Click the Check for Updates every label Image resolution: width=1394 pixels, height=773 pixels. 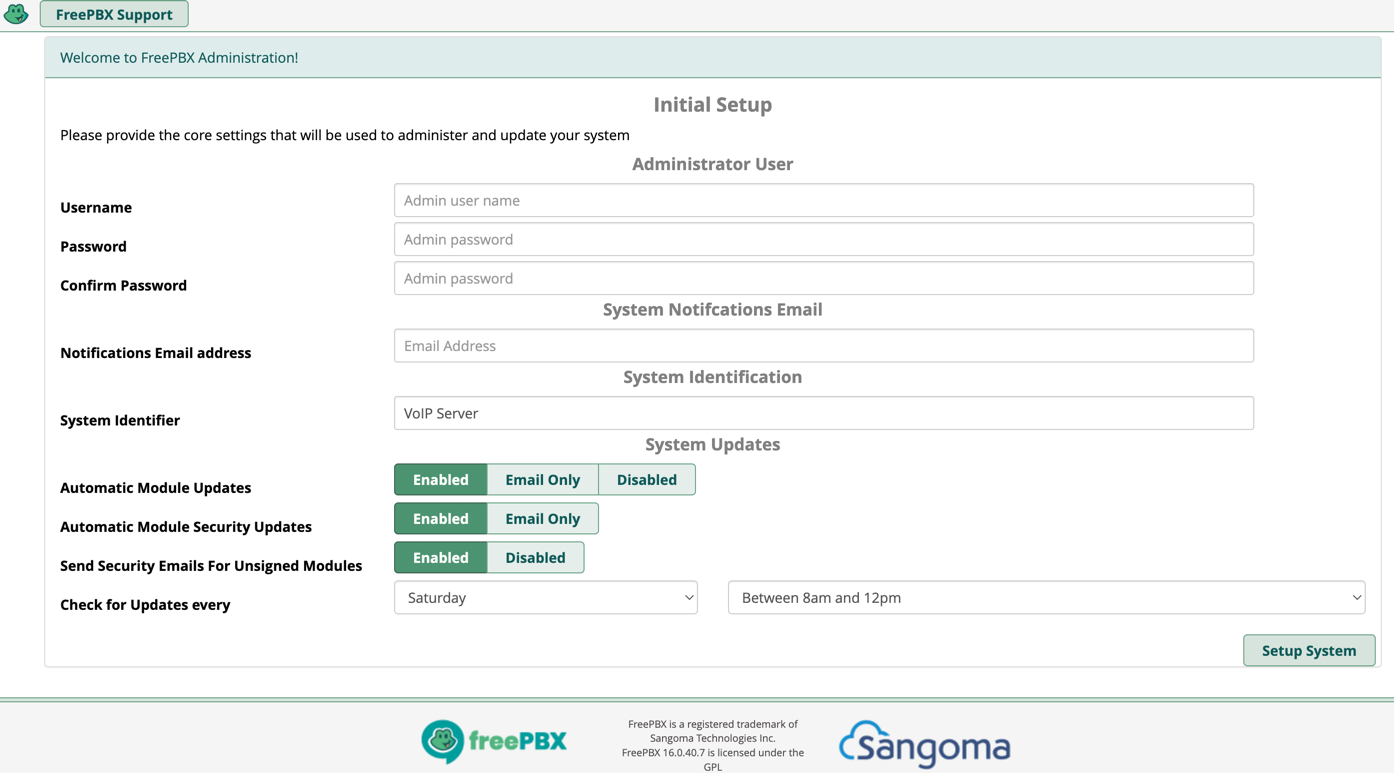145,605
